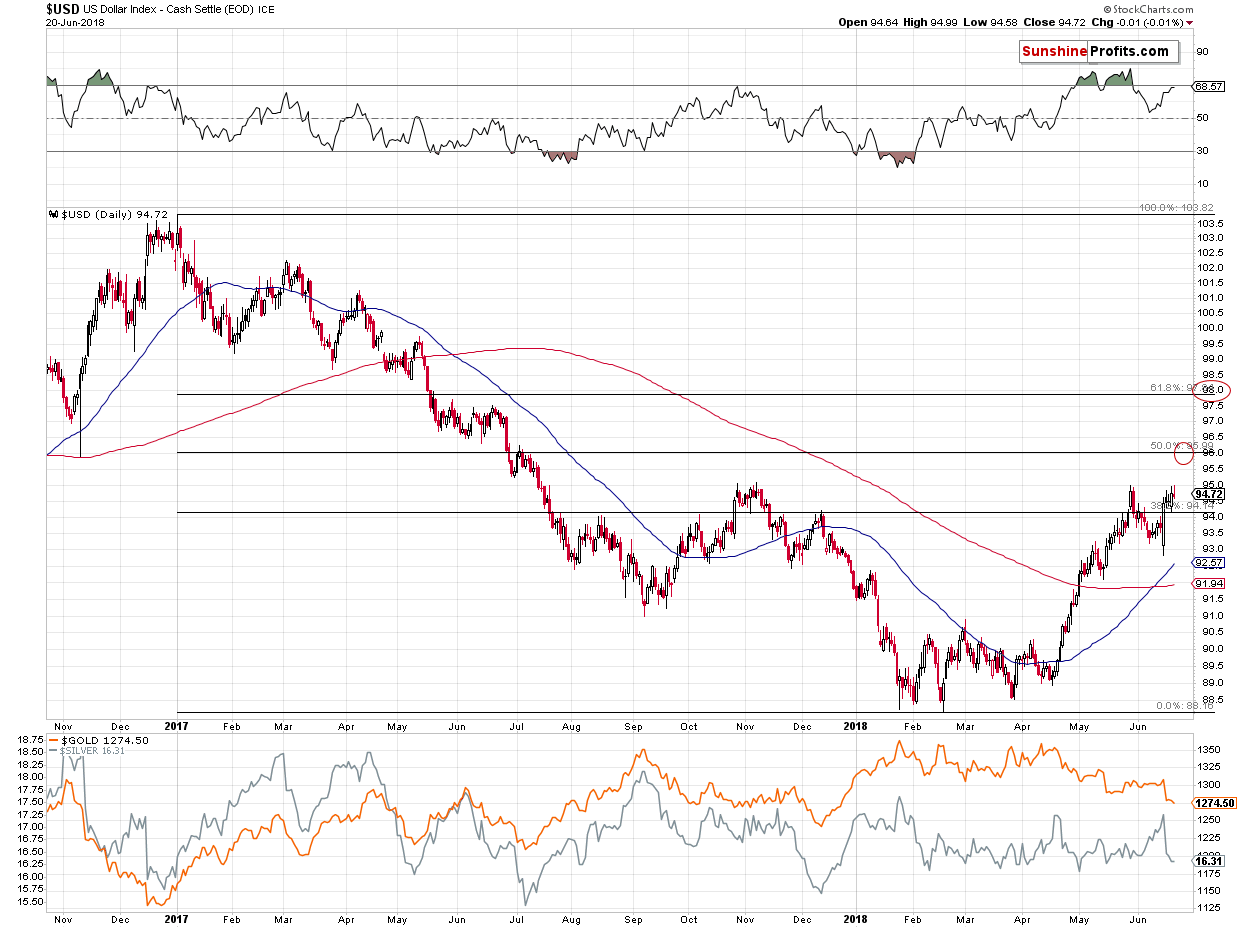Click the red circle near 96.0 level

tap(1184, 452)
